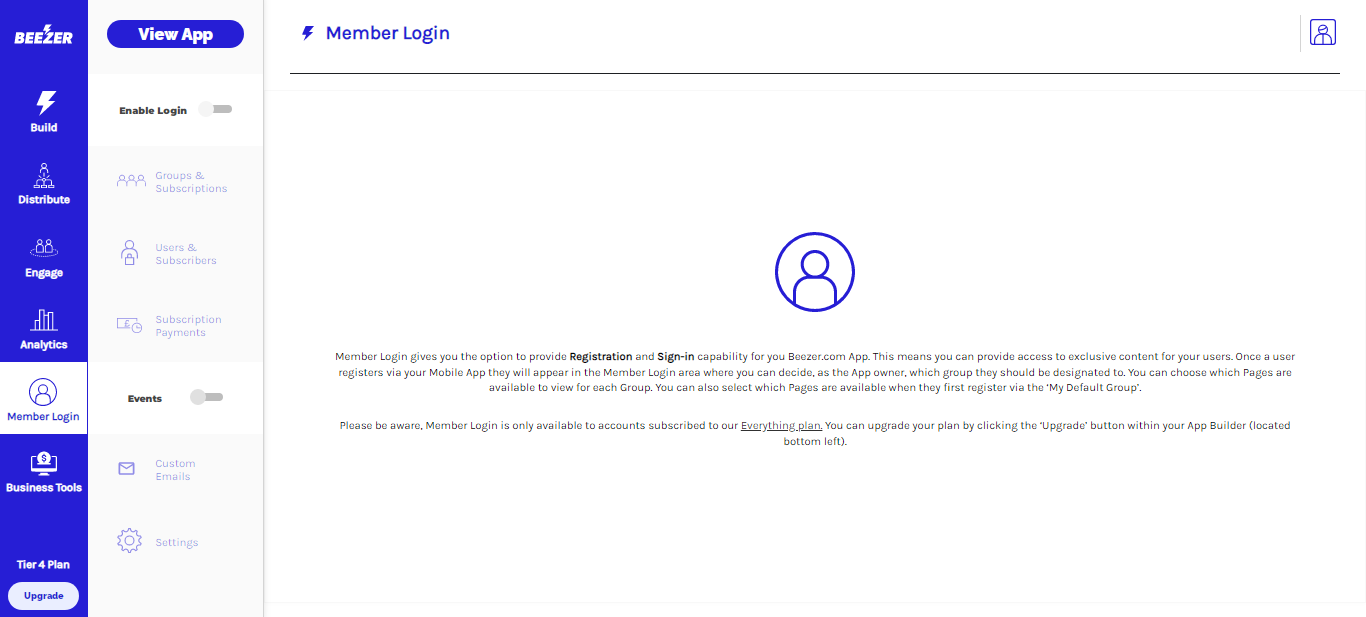Viewport: 1366px width, 617px height.
Task: Click the large user avatar illustration
Action: click(x=815, y=272)
